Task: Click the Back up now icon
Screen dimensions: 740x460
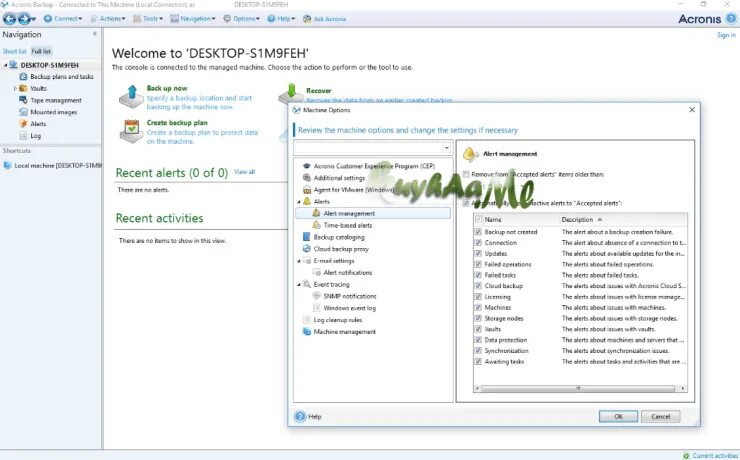Action: 131,96
